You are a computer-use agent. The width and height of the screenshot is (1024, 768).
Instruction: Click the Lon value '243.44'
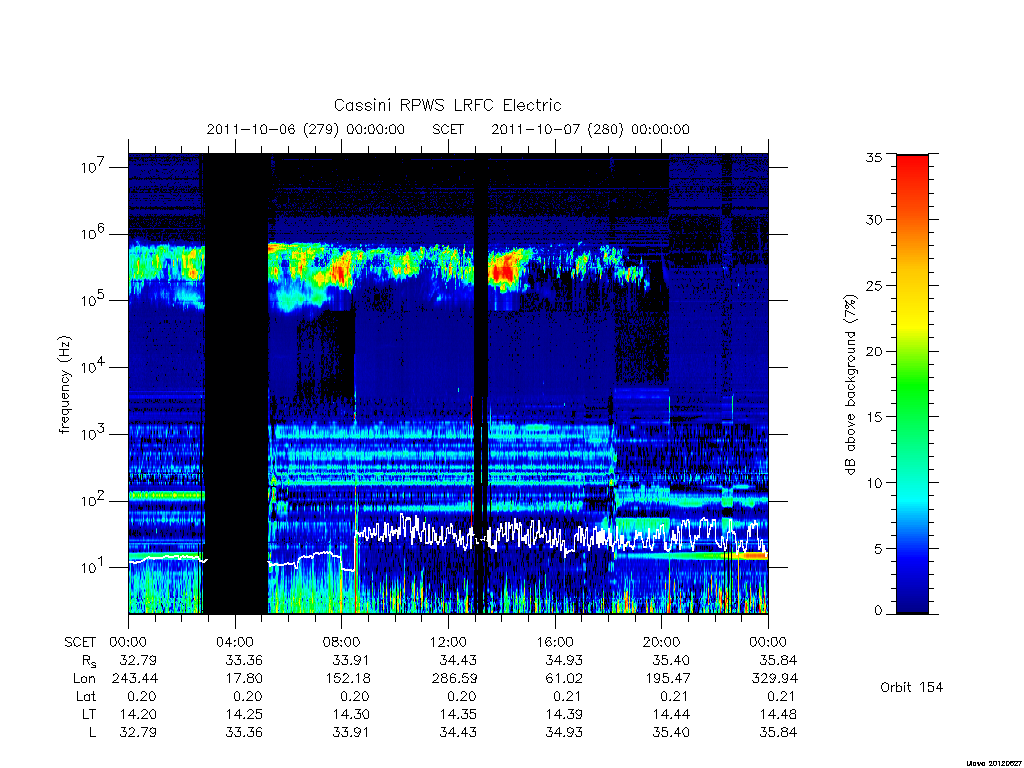click(x=135, y=679)
